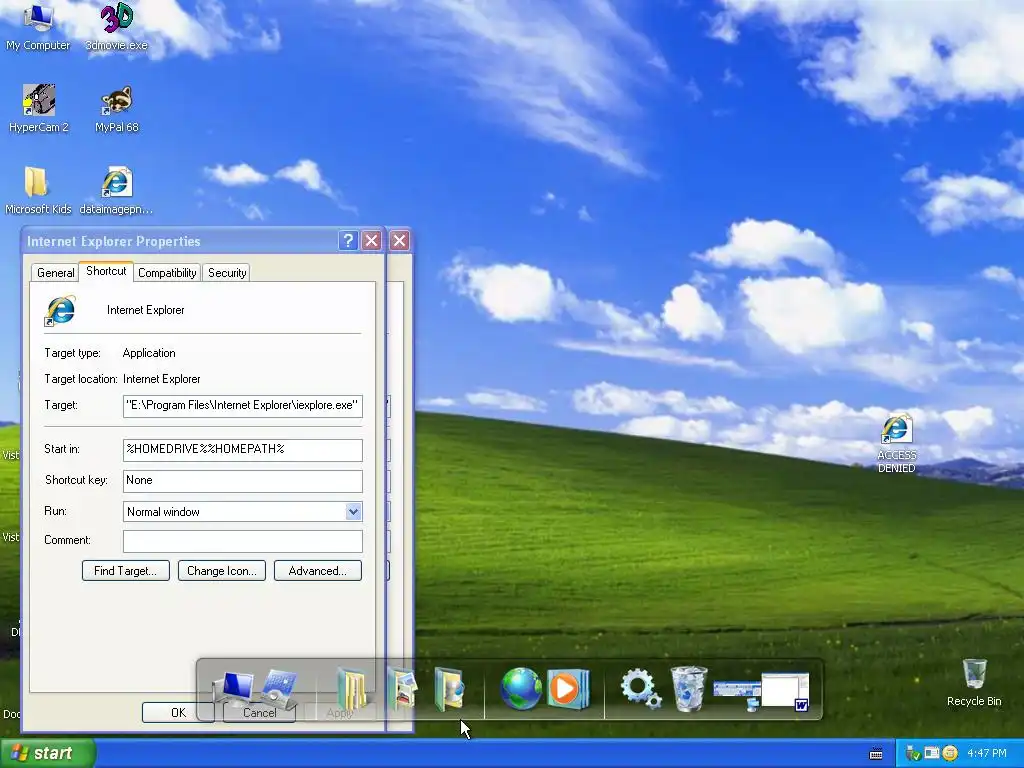Viewport: 1024px width, 768px height.
Task: Open the Run dropdown showing Normal window
Action: pyautogui.click(x=242, y=511)
